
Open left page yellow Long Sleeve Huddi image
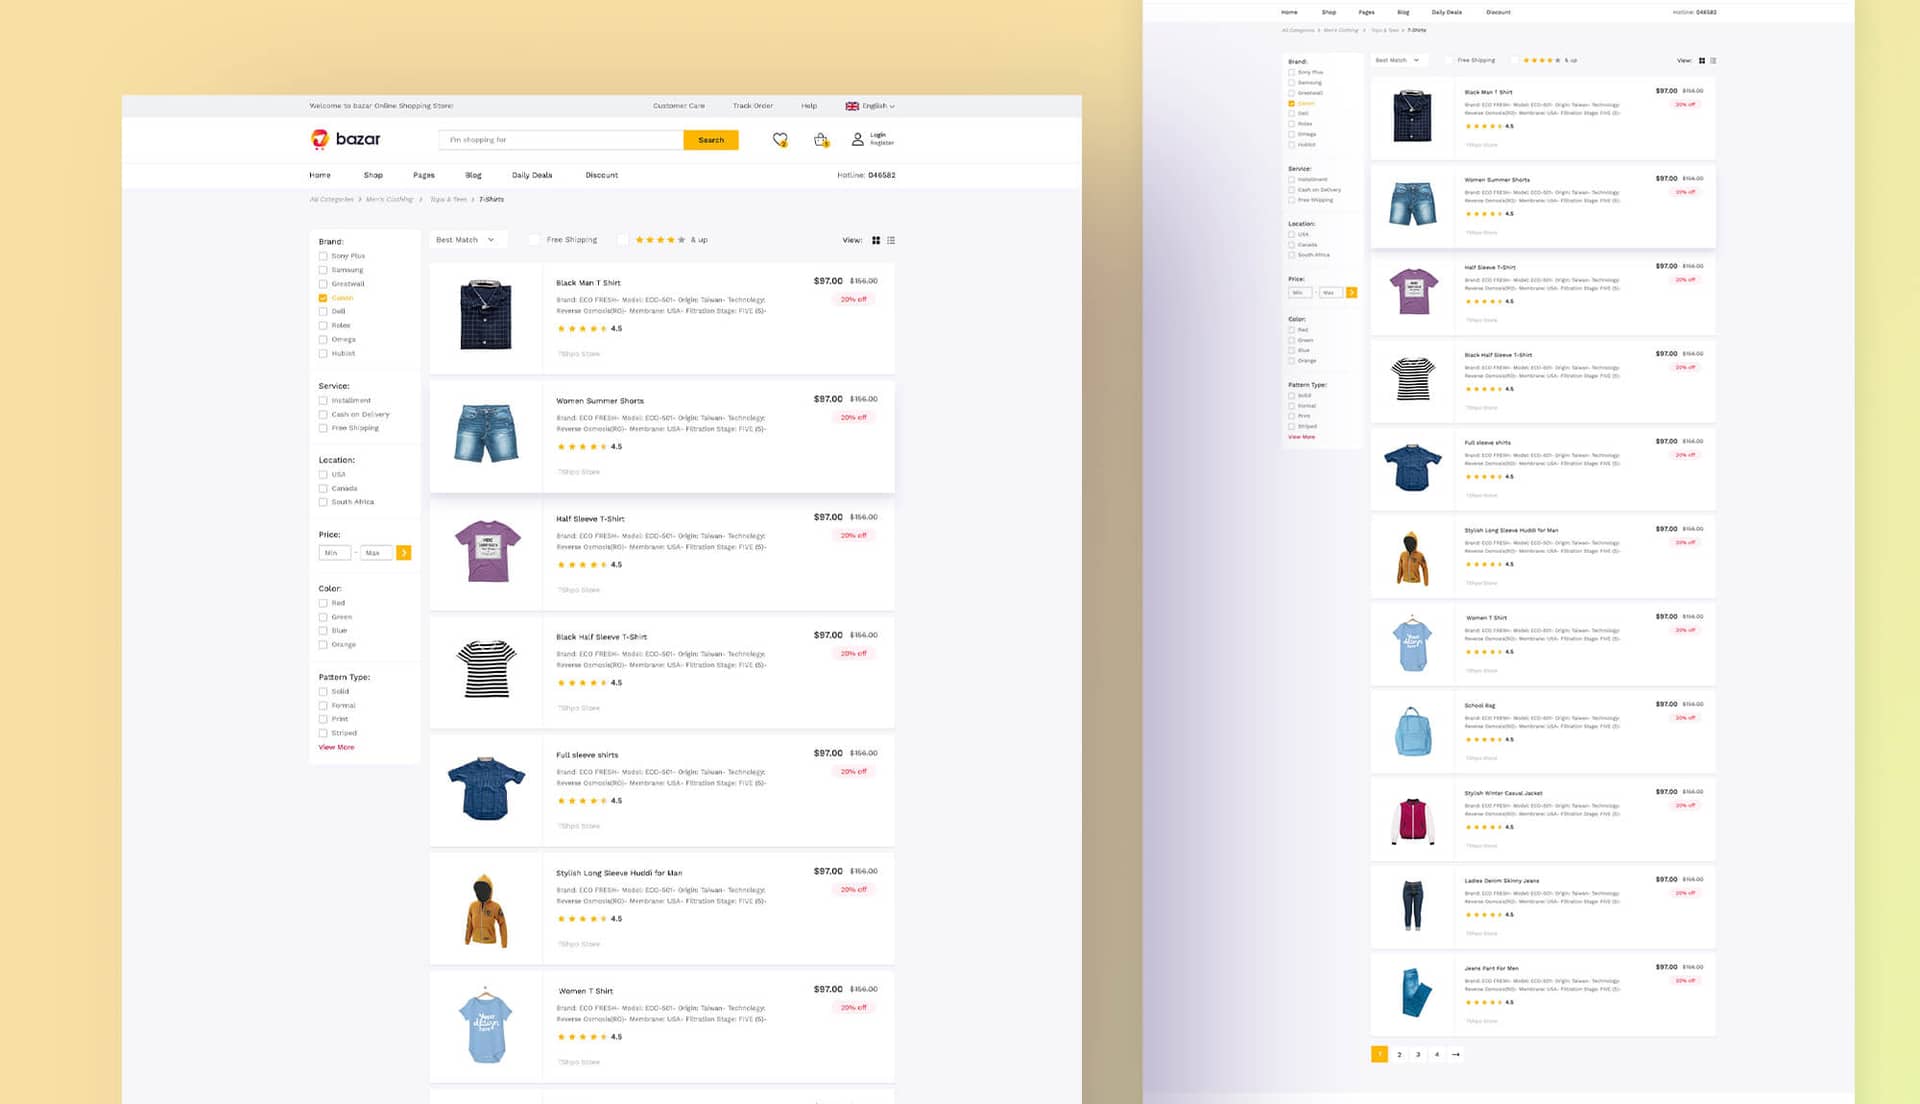(x=486, y=911)
